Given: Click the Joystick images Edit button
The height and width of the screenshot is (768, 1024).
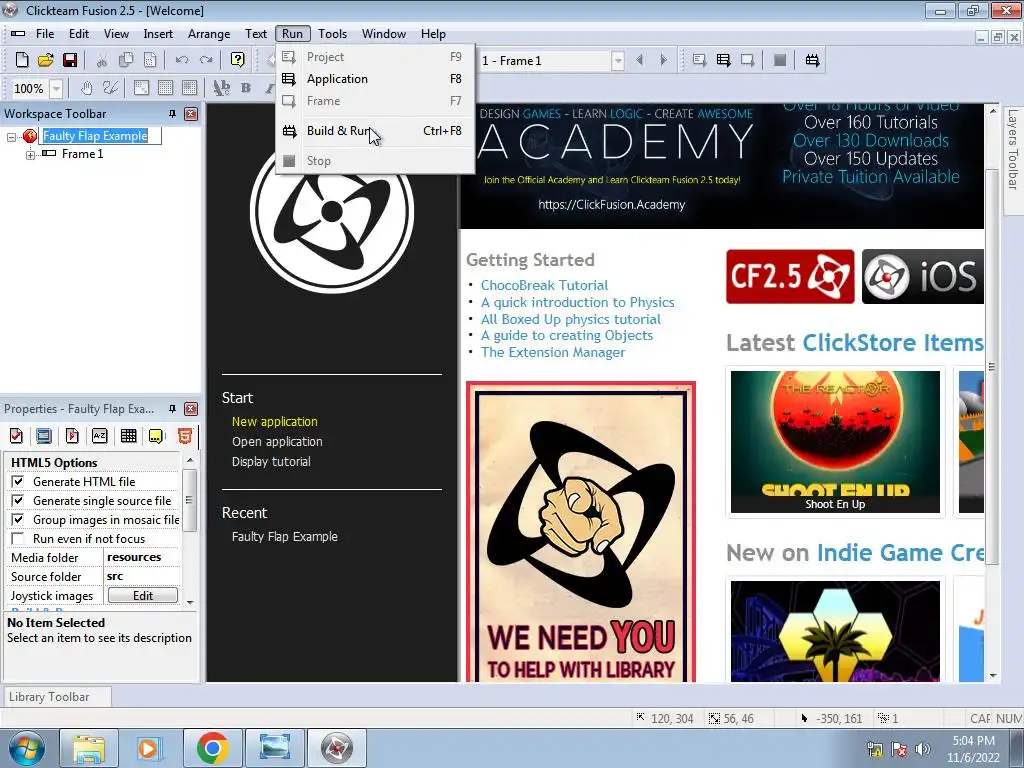Looking at the screenshot, I should pos(143,596).
